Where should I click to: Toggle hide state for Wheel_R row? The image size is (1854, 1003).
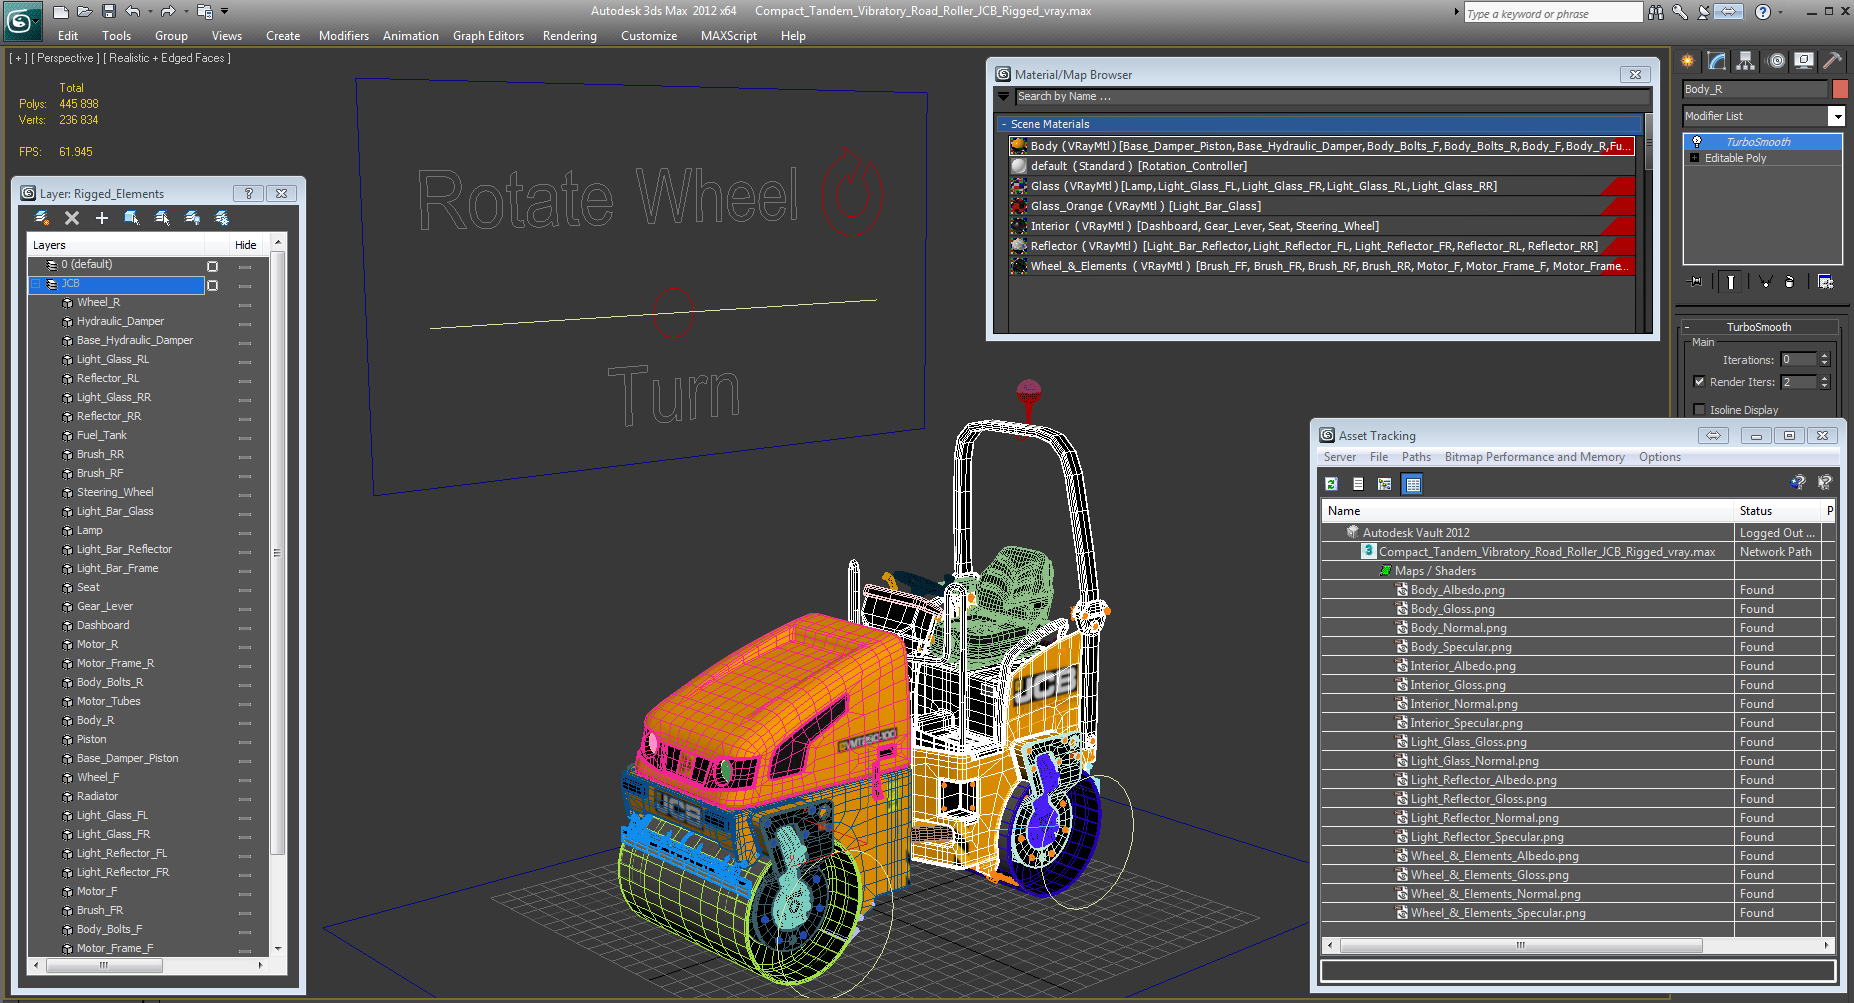coord(245,303)
